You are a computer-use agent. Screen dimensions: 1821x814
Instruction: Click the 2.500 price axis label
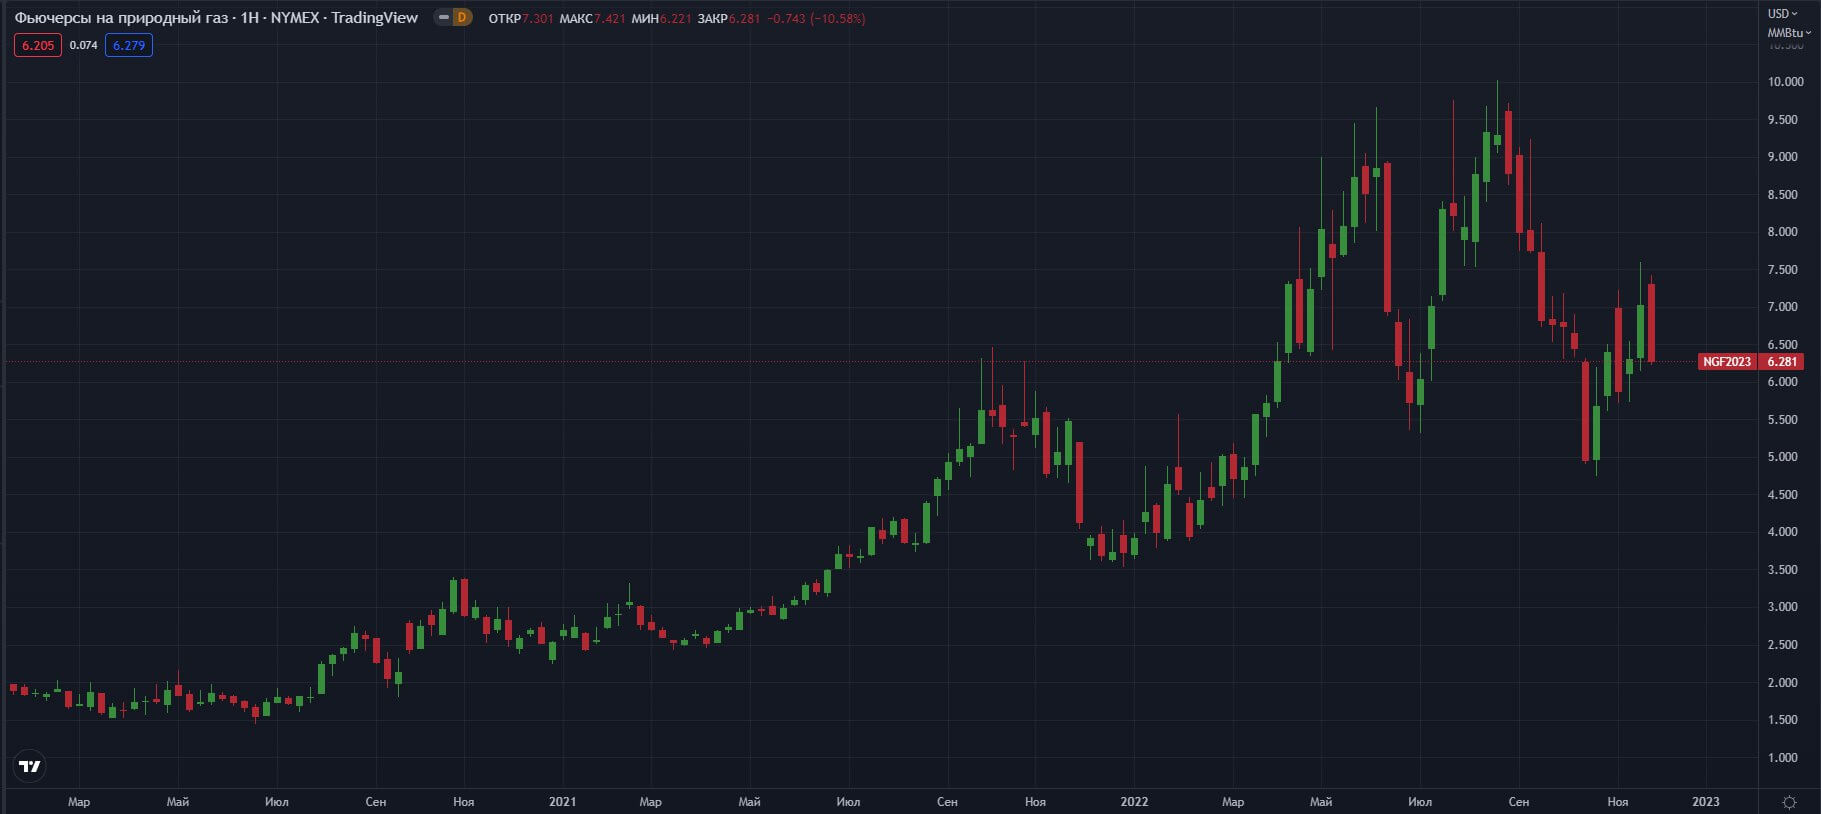[1782, 645]
